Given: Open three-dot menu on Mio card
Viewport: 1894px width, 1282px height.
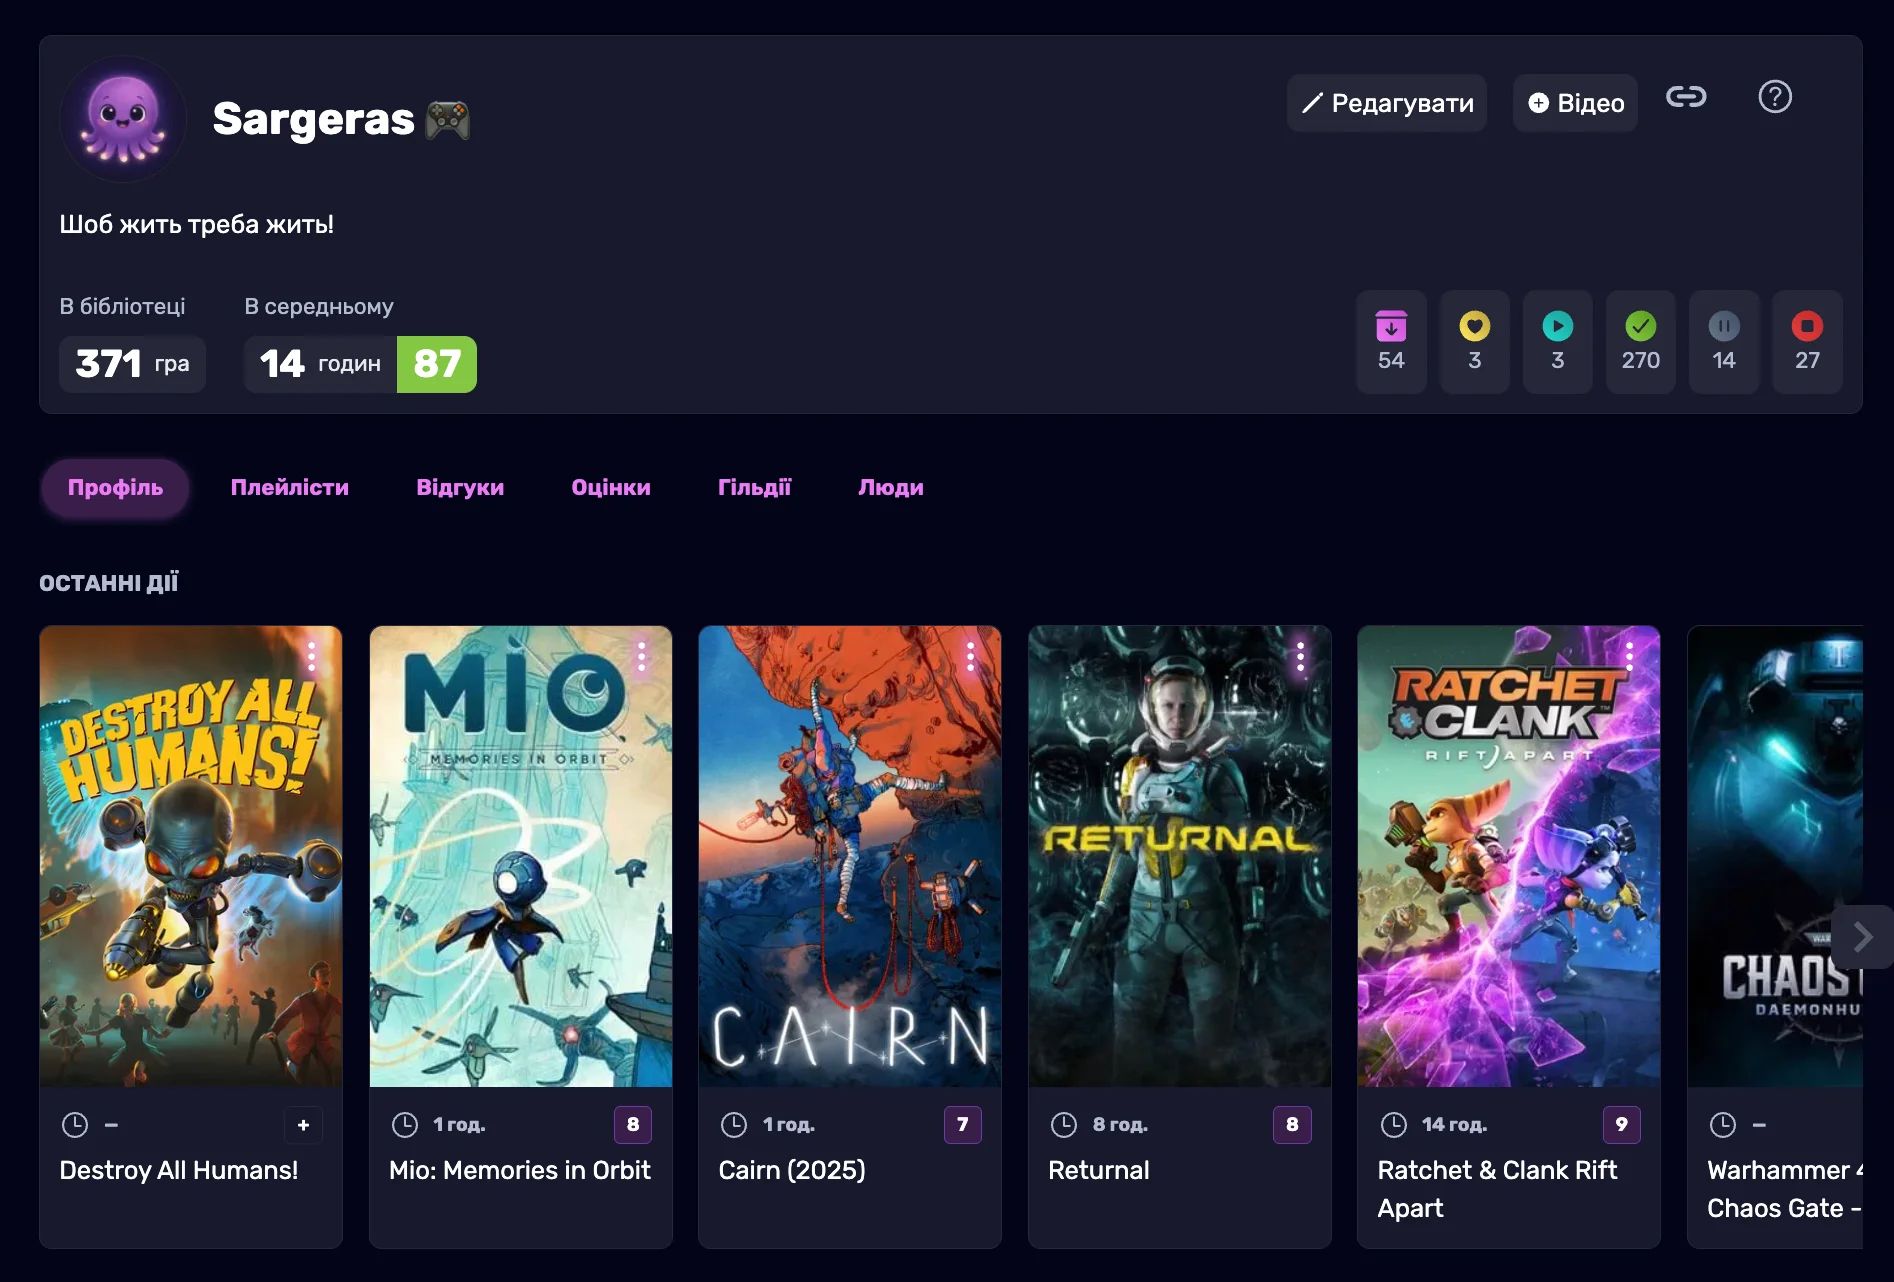Looking at the screenshot, I should (x=641, y=657).
